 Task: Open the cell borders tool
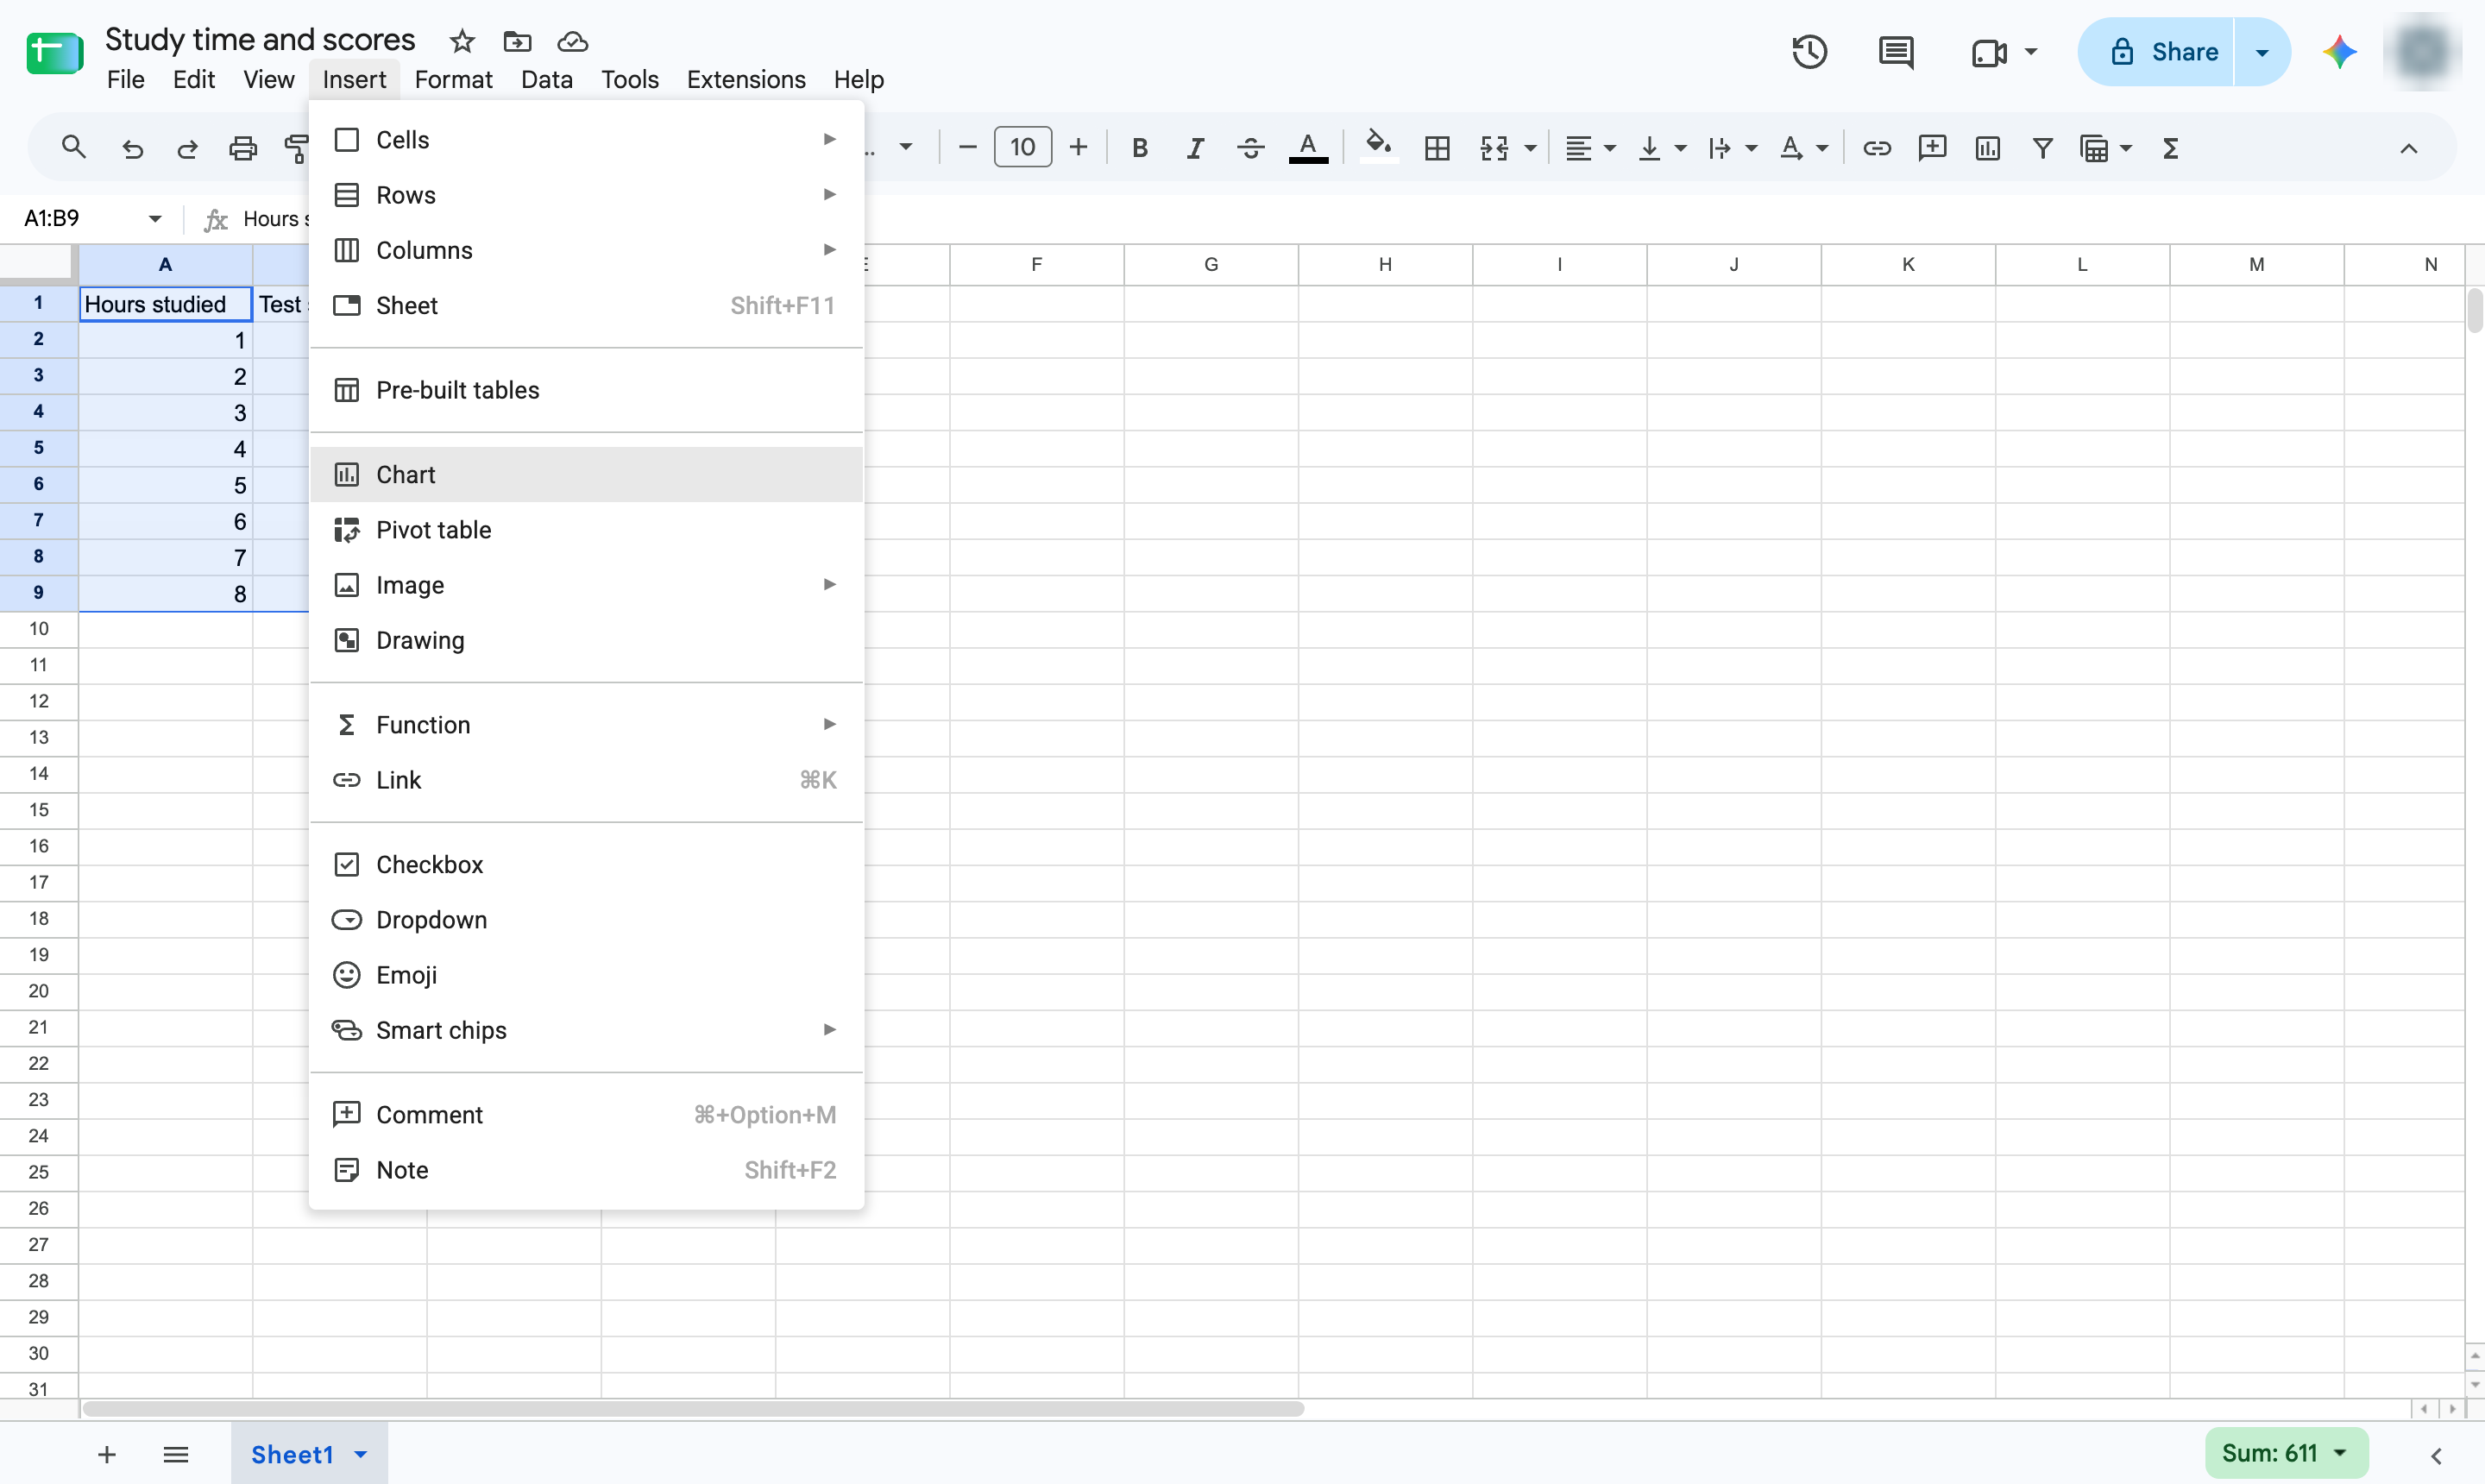click(x=1437, y=148)
